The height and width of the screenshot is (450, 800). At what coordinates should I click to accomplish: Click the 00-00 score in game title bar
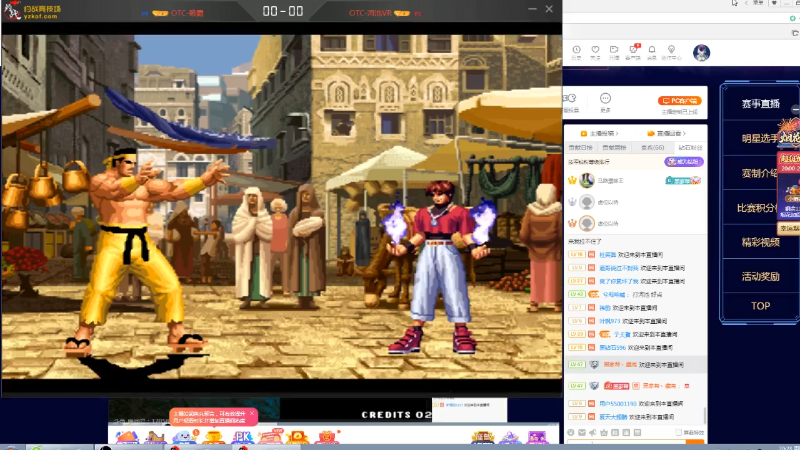click(283, 11)
